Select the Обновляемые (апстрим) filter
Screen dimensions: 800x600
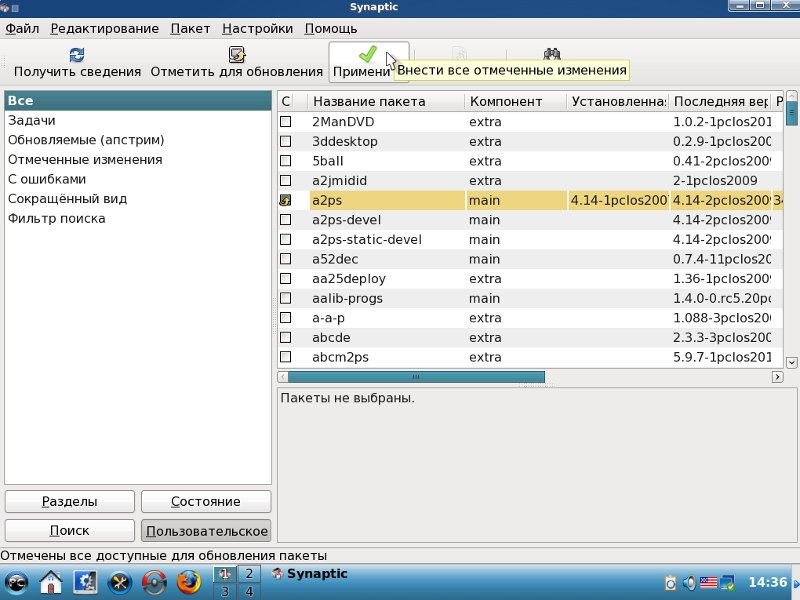coord(86,140)
